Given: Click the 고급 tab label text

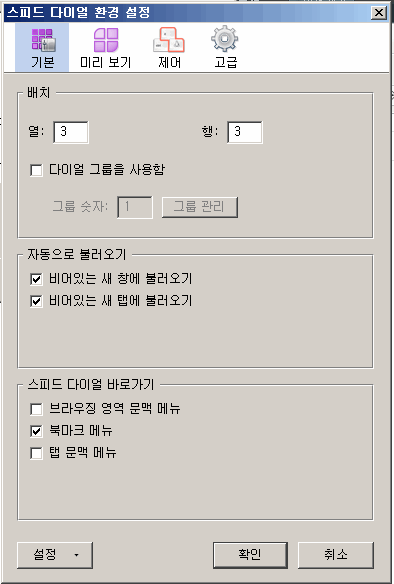Looking at the screenshot, I should [x=225, y=62].
